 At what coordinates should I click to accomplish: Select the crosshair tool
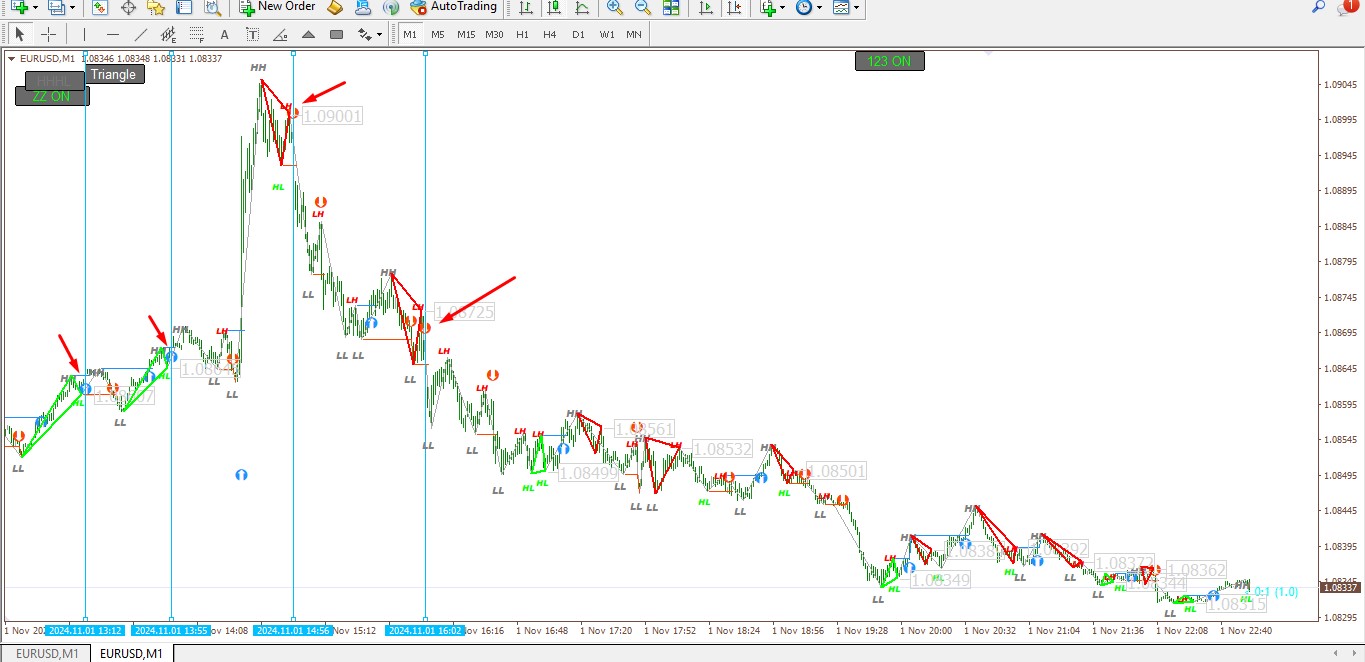tap(47, 34)
